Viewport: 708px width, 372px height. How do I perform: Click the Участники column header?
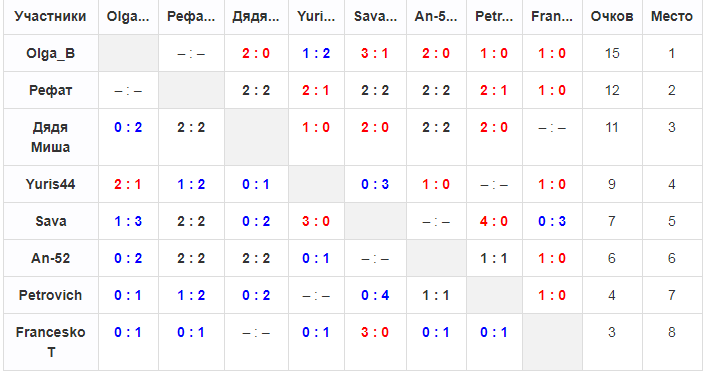pos(50,17)
